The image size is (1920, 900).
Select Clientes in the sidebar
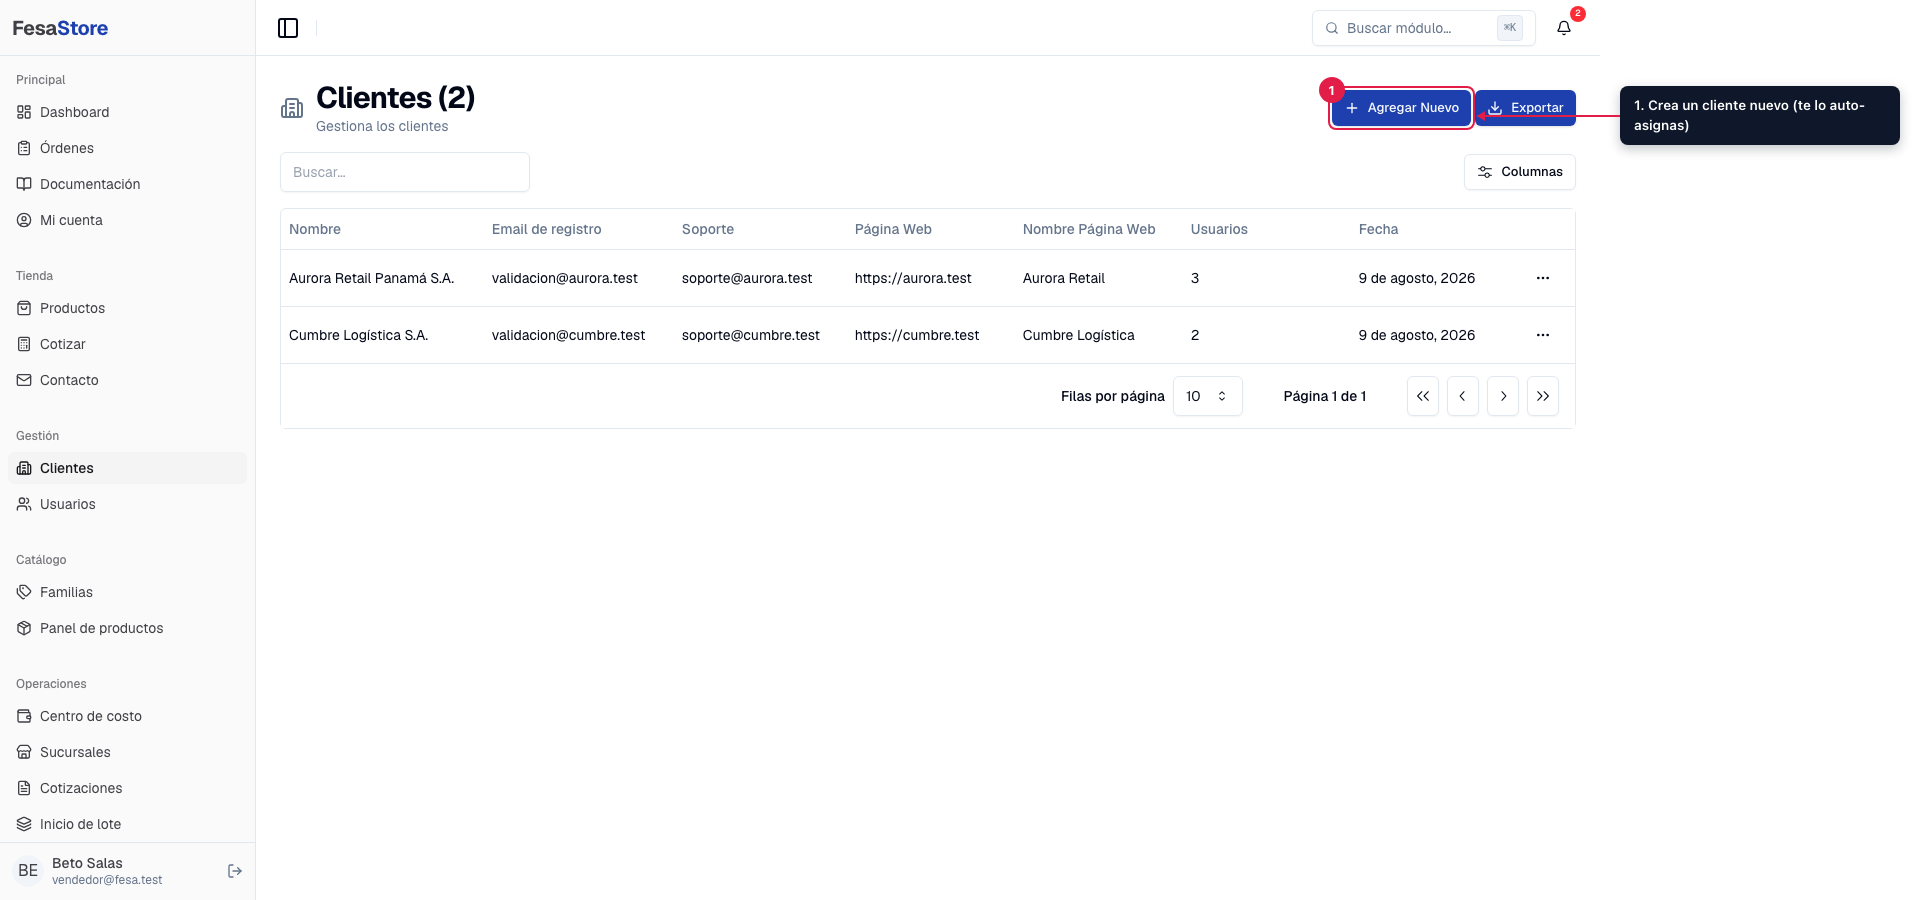127,468
